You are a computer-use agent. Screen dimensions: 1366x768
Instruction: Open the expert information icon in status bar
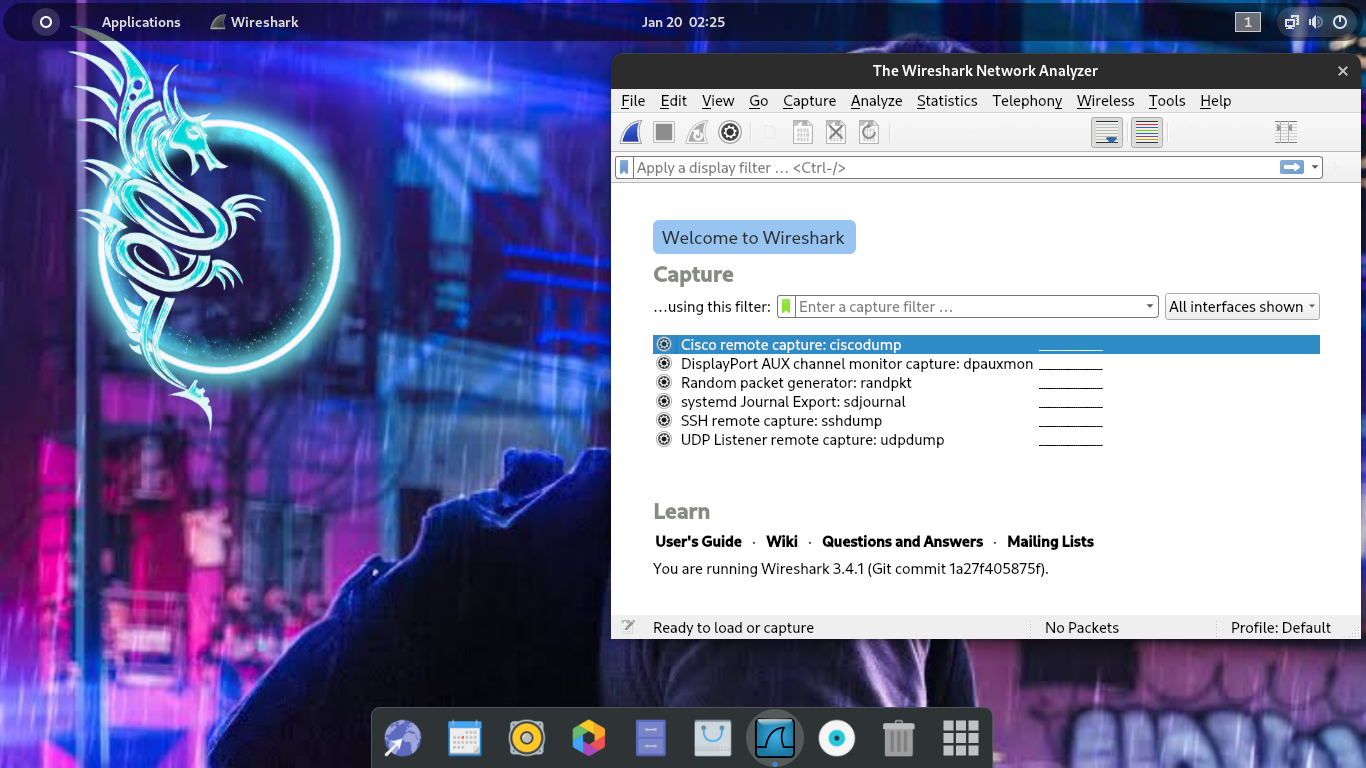tap(628, 627)
